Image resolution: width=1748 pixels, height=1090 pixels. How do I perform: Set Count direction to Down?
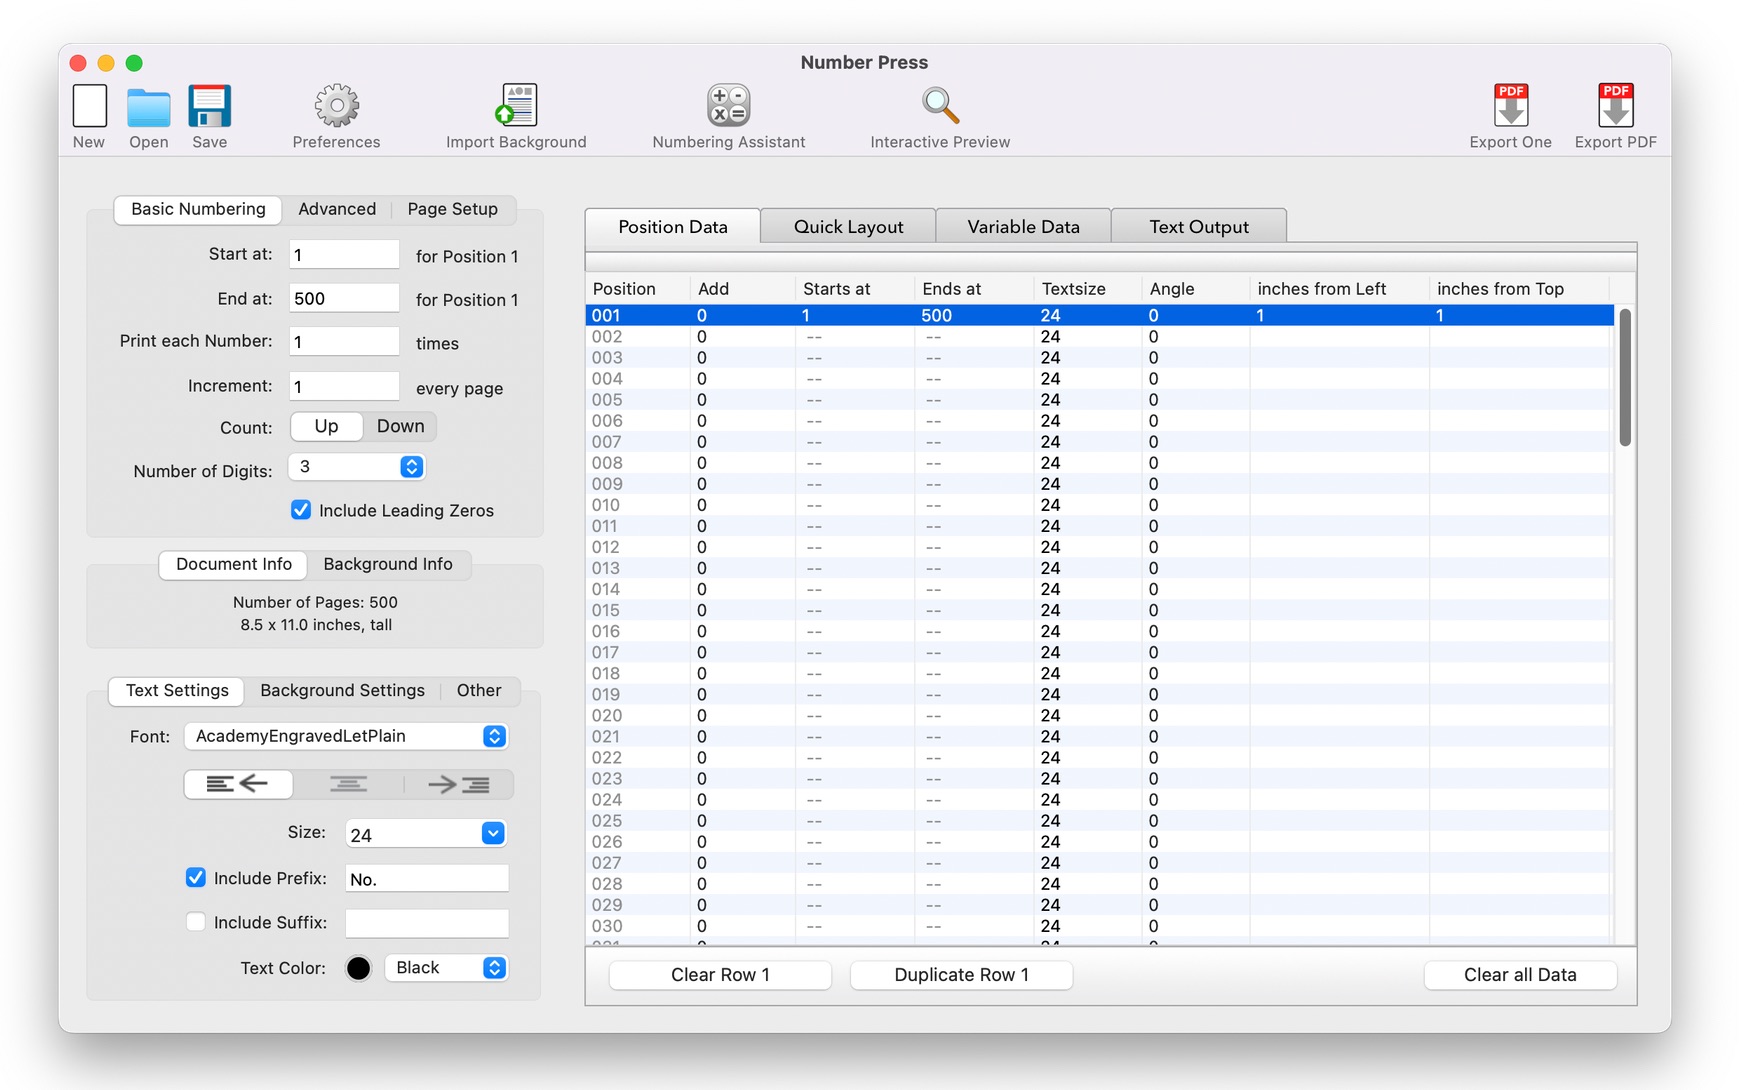click(400, 426)
